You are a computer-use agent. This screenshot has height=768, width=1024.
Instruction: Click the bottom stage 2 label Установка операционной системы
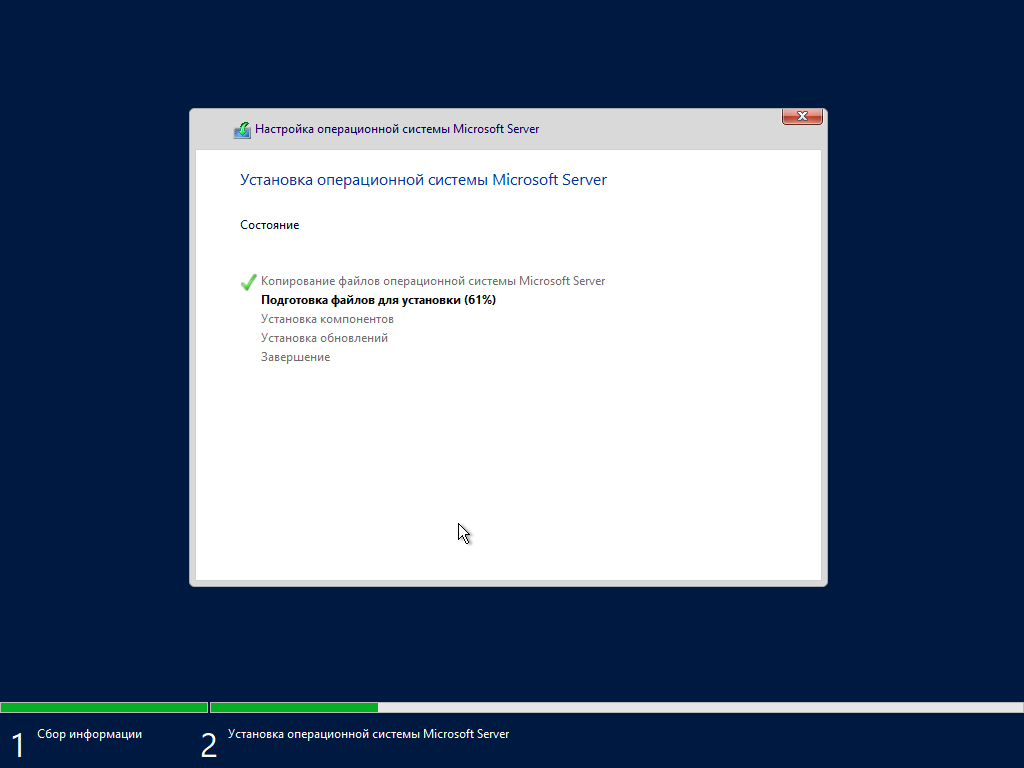pyautogui.click(x=368, y=734)
